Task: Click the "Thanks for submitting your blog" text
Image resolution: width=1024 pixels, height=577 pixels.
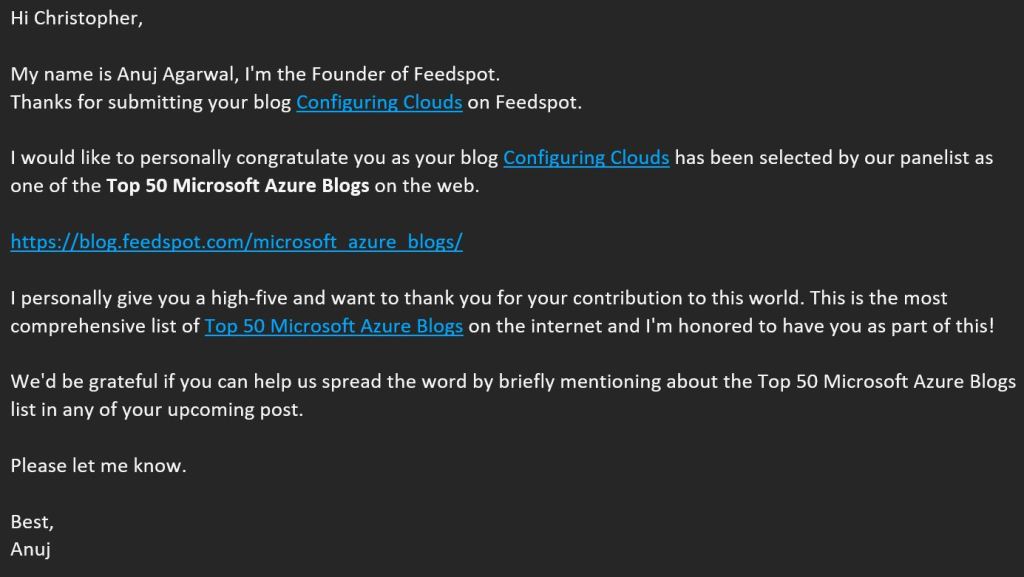Action: click(150, 102)
